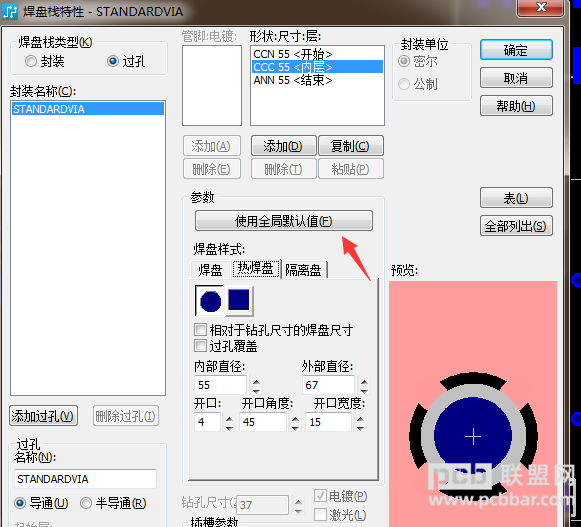Choose the 公制 unit option

point(404,84)
